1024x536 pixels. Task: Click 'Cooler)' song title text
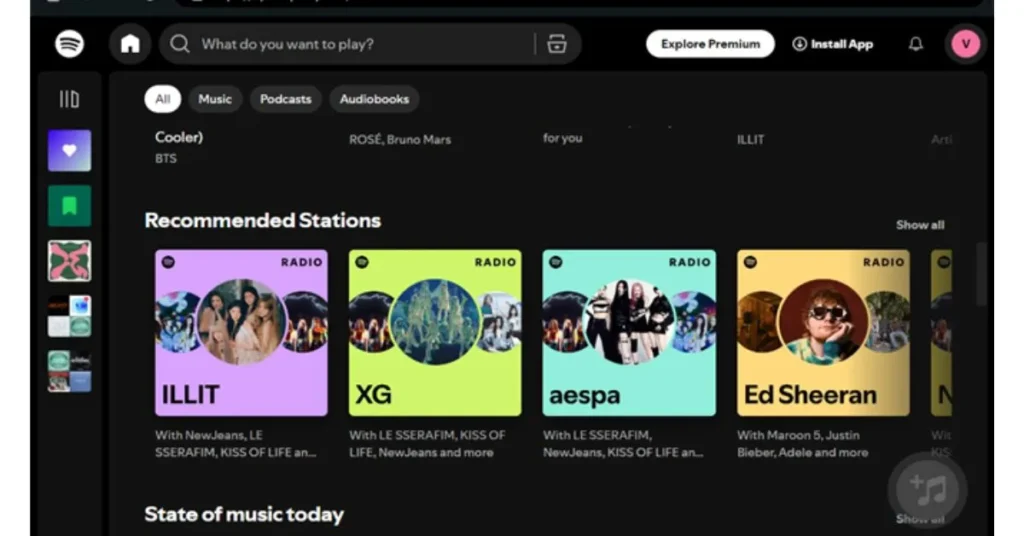coord(179,138)
